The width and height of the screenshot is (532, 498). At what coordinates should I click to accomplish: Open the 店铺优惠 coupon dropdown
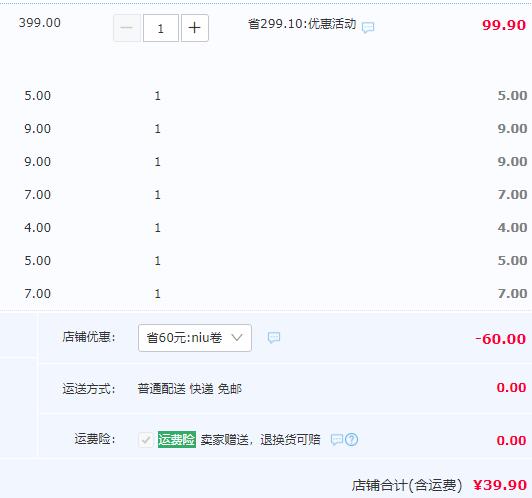click(195, 338)
